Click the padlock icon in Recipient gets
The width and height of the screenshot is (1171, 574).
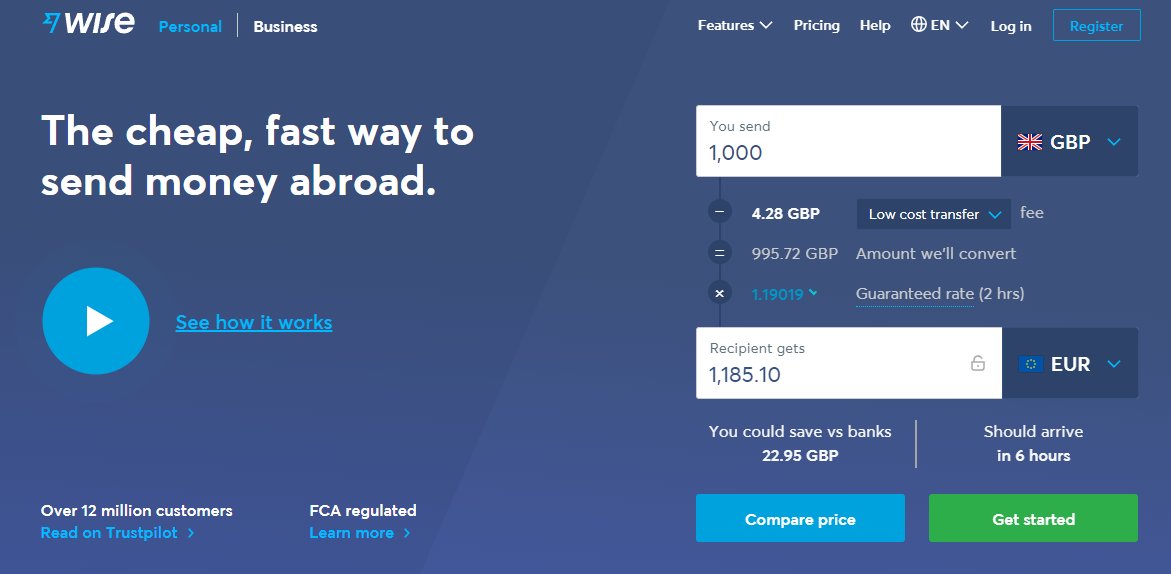click(978, 363)
